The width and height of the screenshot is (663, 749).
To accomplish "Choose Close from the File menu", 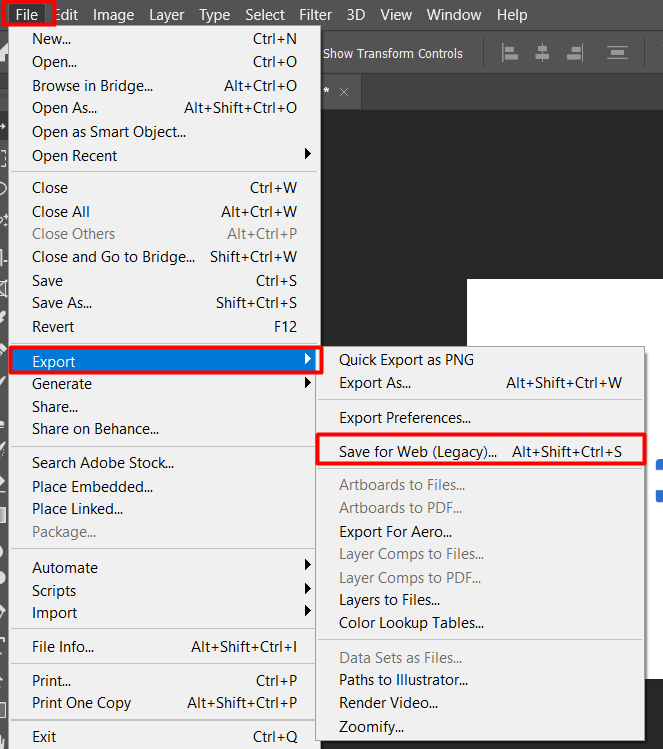I will (x=164, y=188).
